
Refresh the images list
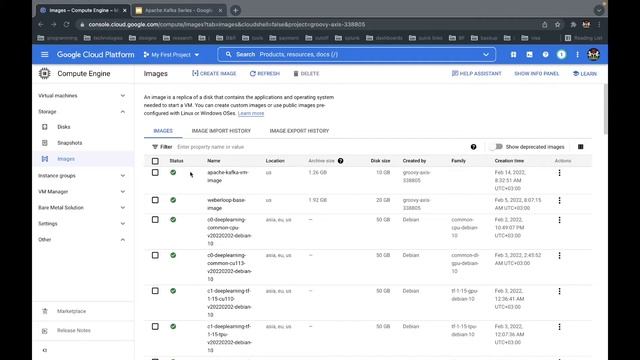(x=264, y=73)
